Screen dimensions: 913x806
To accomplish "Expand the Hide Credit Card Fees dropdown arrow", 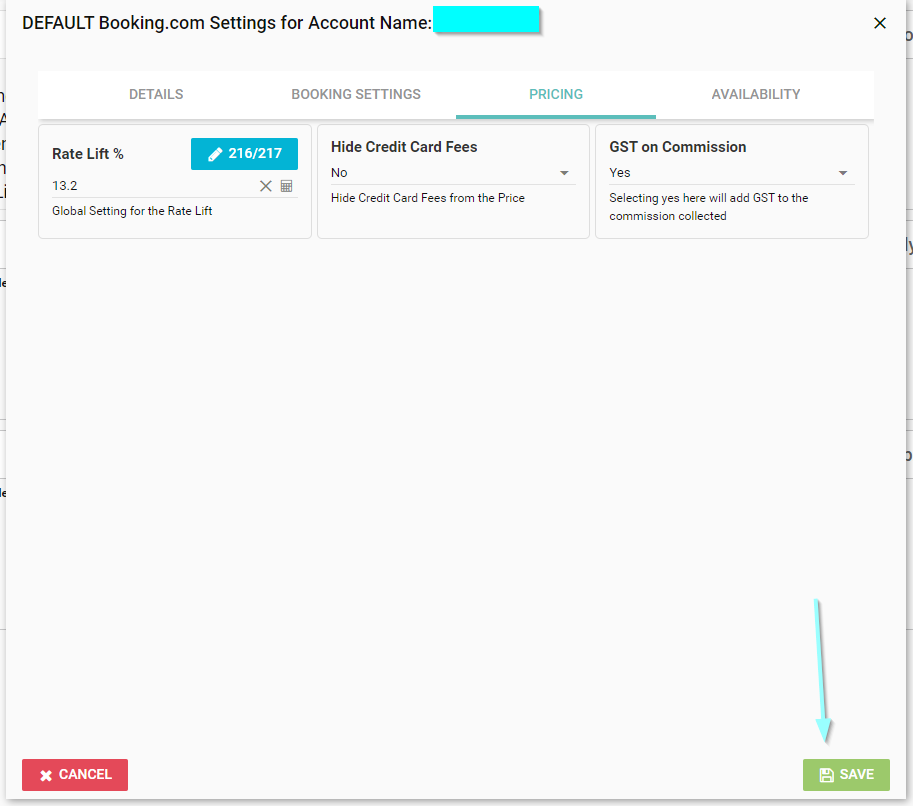I will (564, 173).
